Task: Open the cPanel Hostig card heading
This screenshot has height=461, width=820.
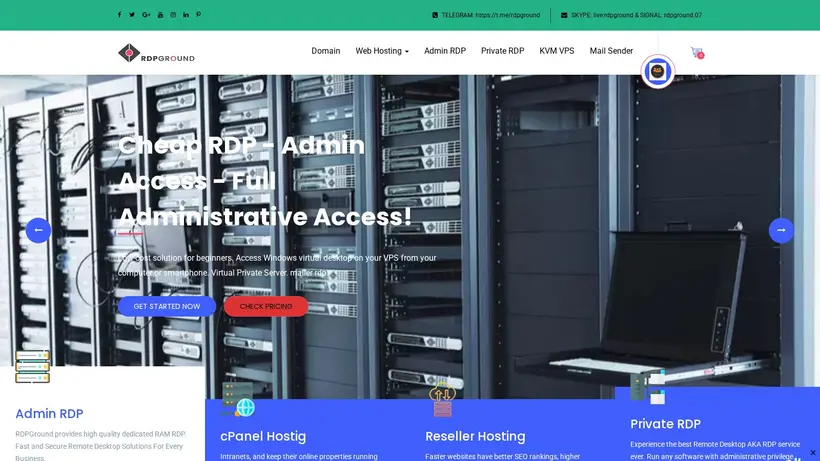Action: [x=263, y=436]
